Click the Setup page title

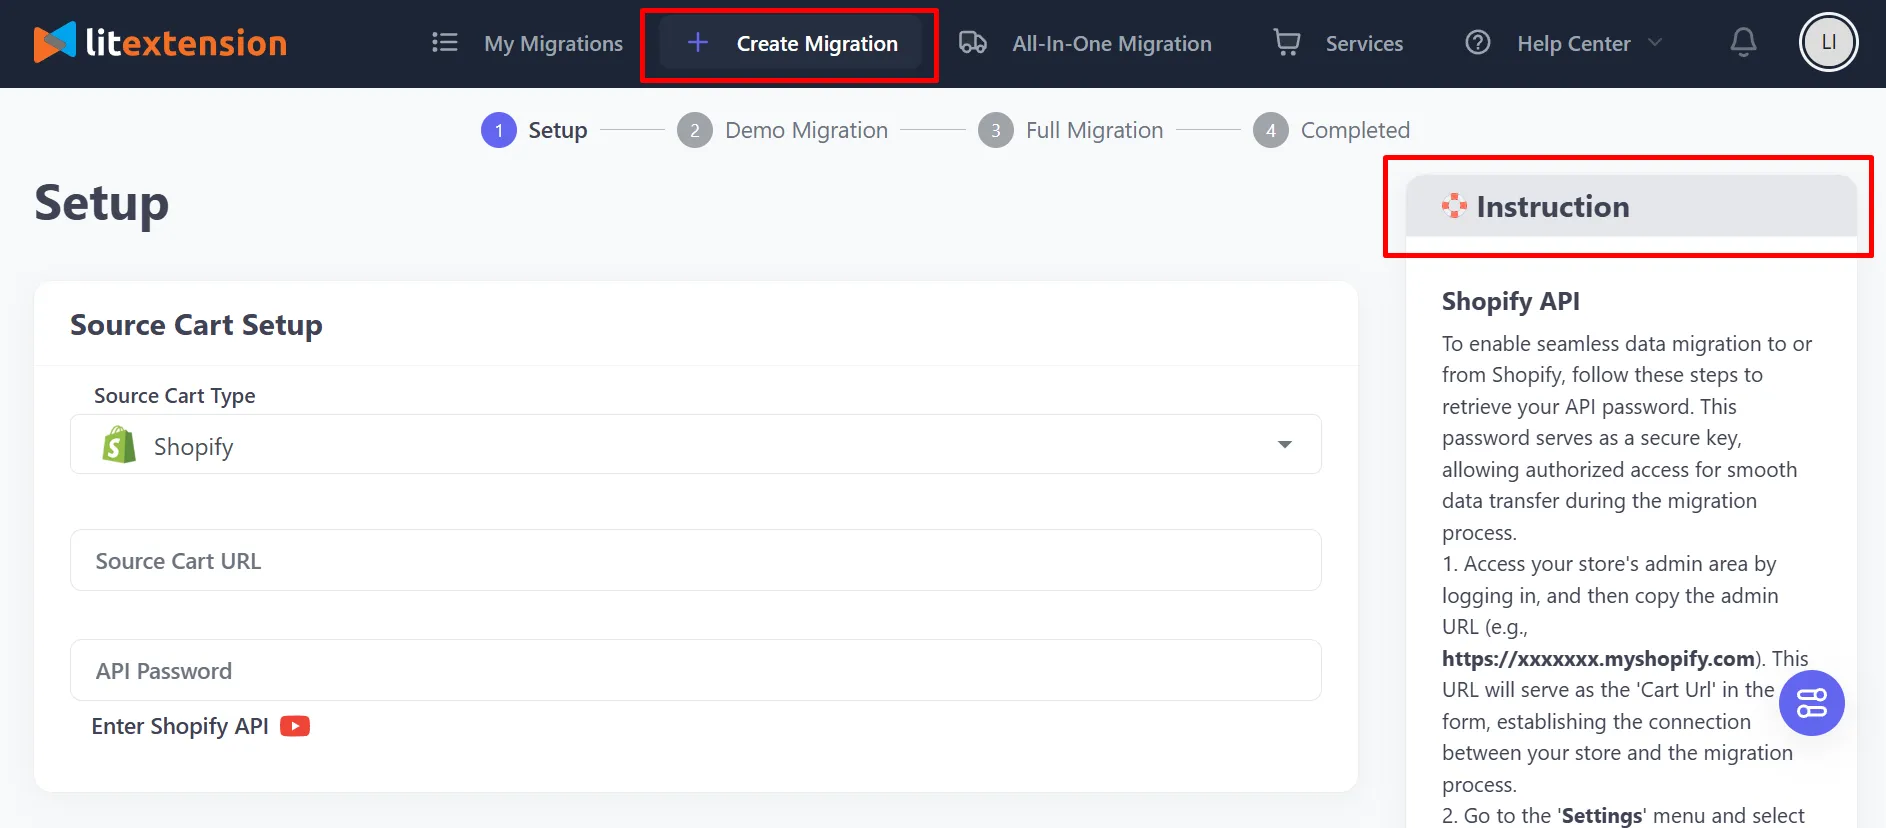pos(101,204)
